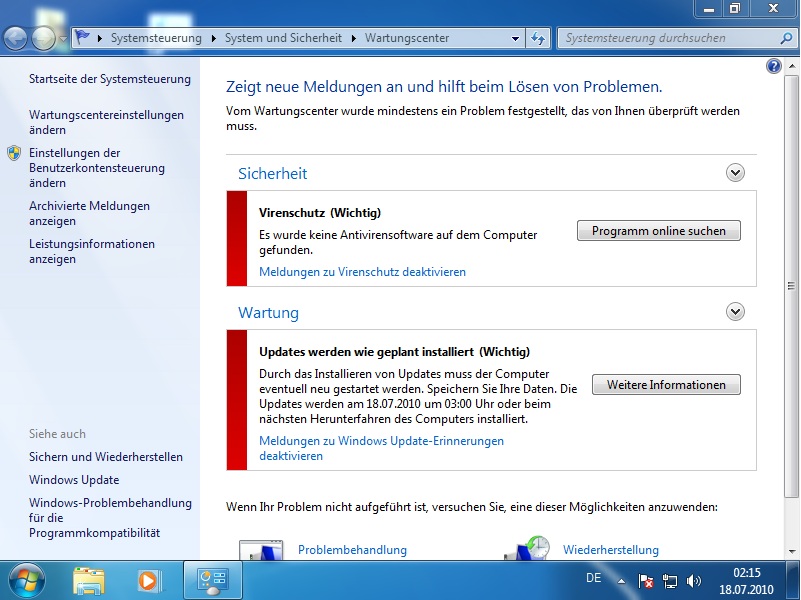Click Systemsteuerung in the breadcrumb path
Viewport: 801px width, 600px height.
(x=155, y=38)
